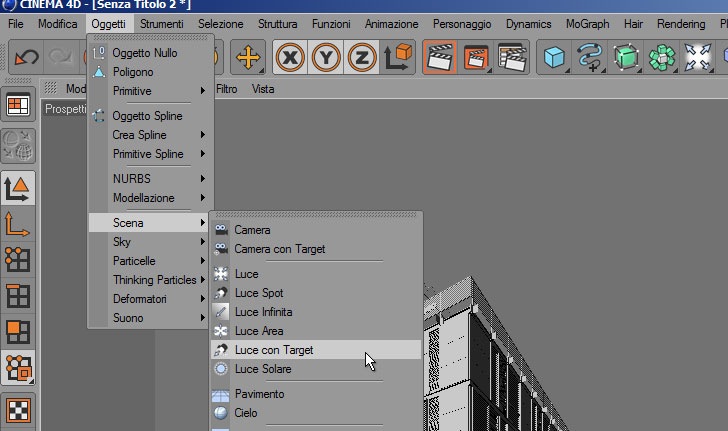Click Render to Picture Viewer icon
This screenshot has height=431, width=728.
pos(475,58)
